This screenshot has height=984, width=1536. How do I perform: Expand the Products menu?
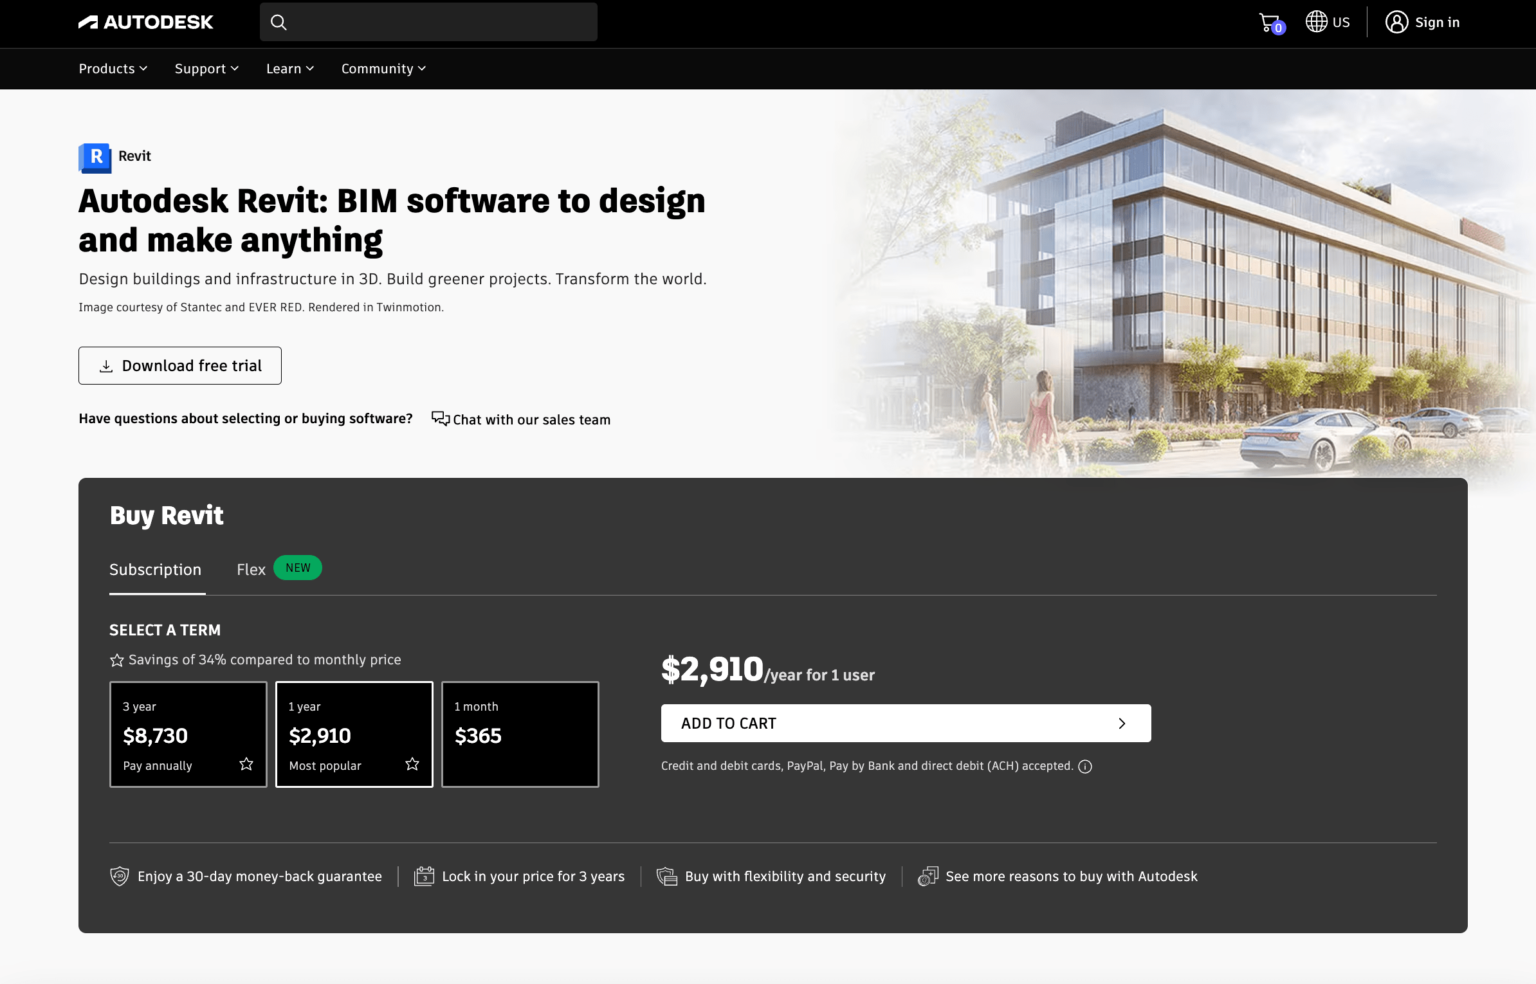pyautogui.click(x=112, y=68)
